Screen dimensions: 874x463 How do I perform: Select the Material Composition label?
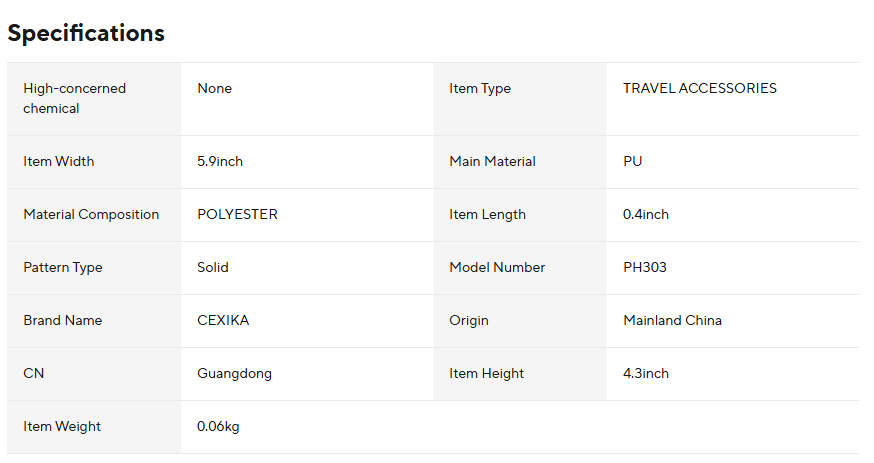pos(91,214)
